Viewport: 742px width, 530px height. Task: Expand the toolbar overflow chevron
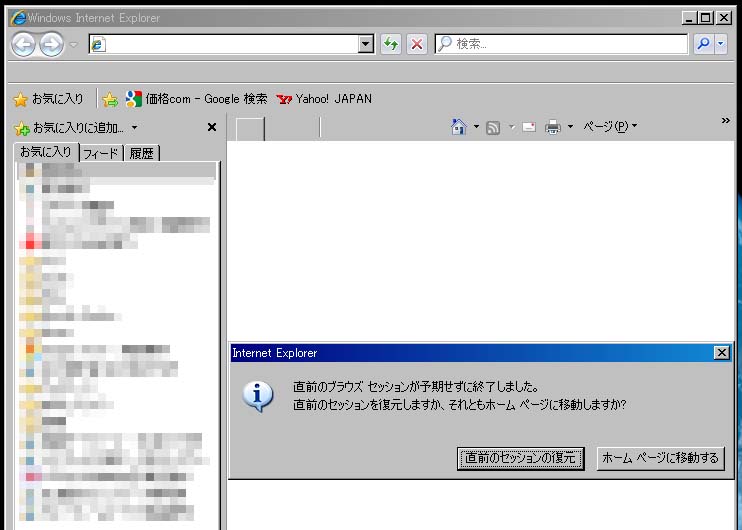point(725,121)
